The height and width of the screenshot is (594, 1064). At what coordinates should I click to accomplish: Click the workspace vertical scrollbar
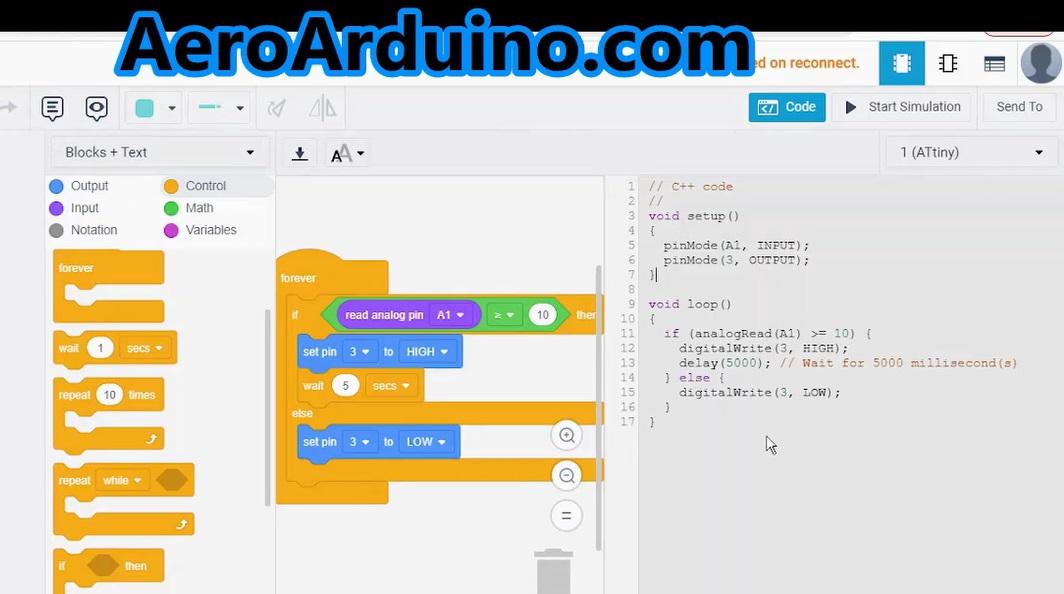coord(598,407)
